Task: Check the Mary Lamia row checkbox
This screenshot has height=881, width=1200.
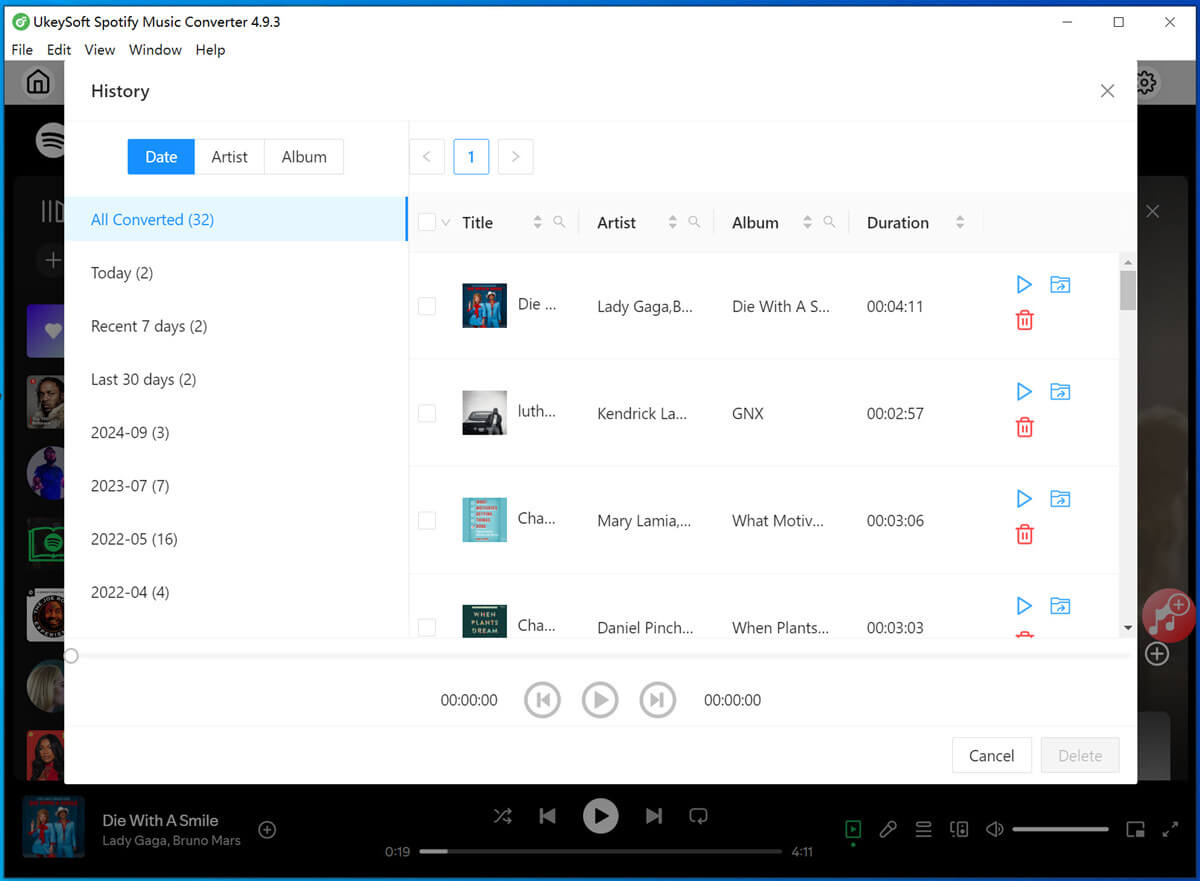Action: click(x=427, y=520)
